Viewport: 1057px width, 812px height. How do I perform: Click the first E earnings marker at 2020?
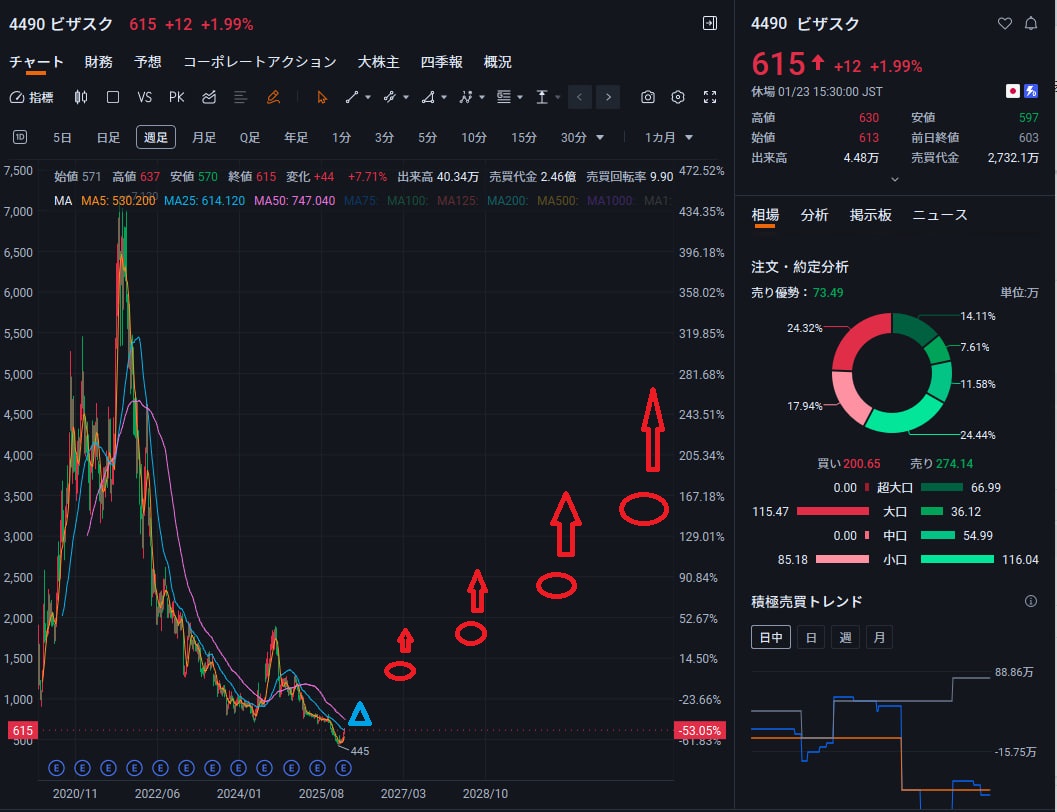pos(56,768)
